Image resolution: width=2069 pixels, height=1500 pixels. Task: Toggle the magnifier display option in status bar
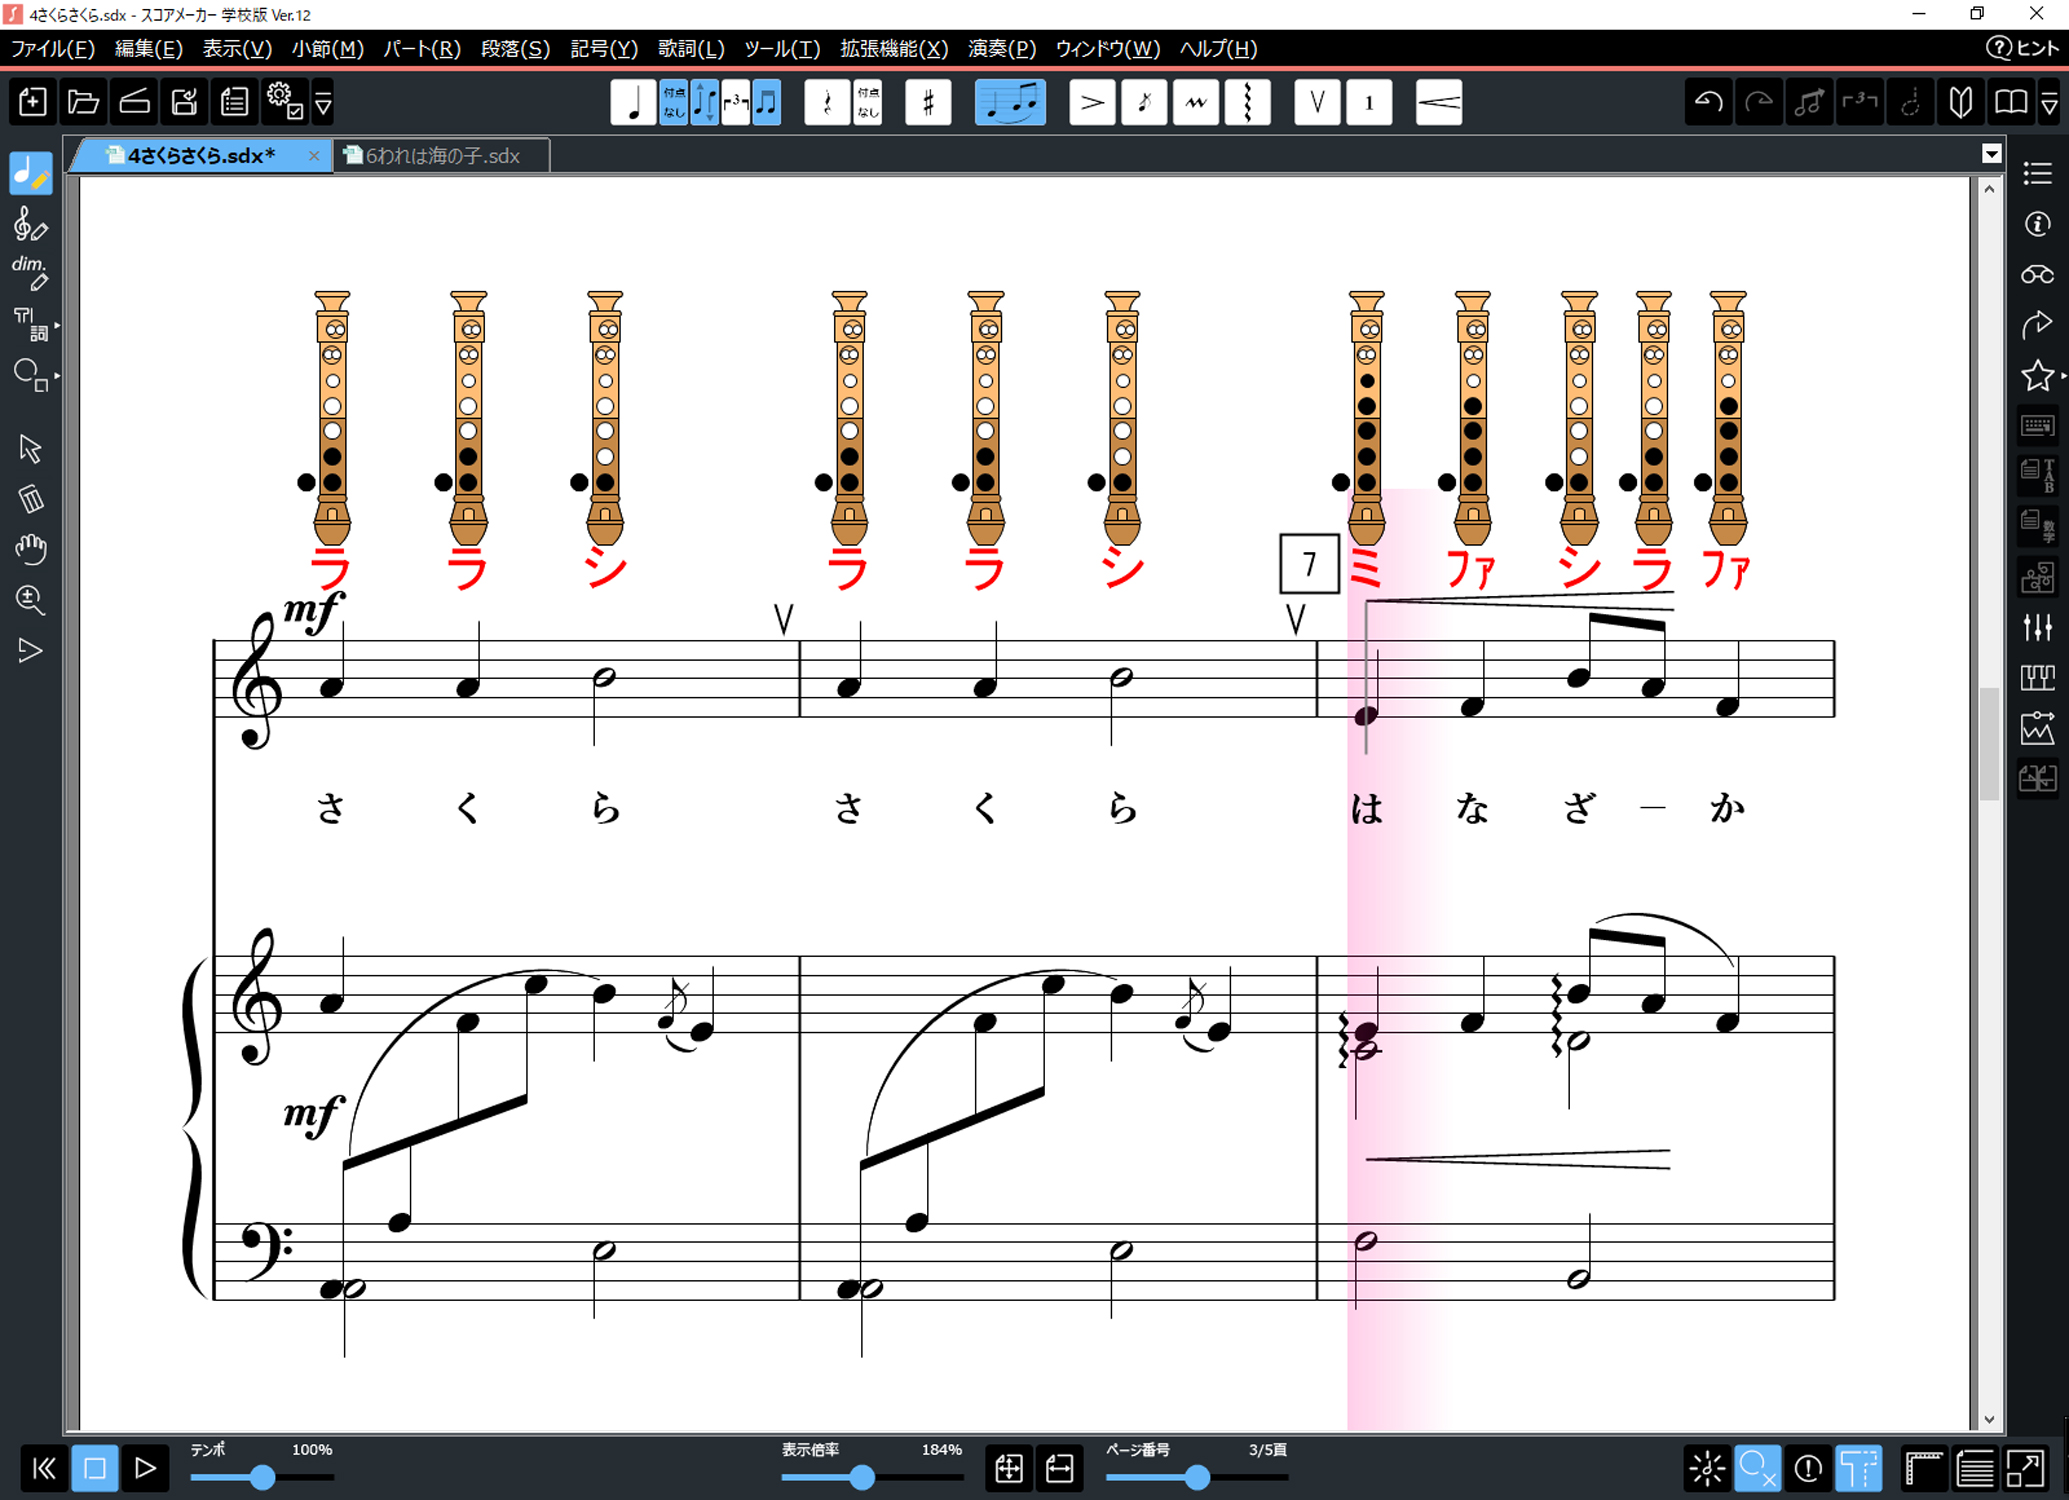click(x=1757, y=1468)
